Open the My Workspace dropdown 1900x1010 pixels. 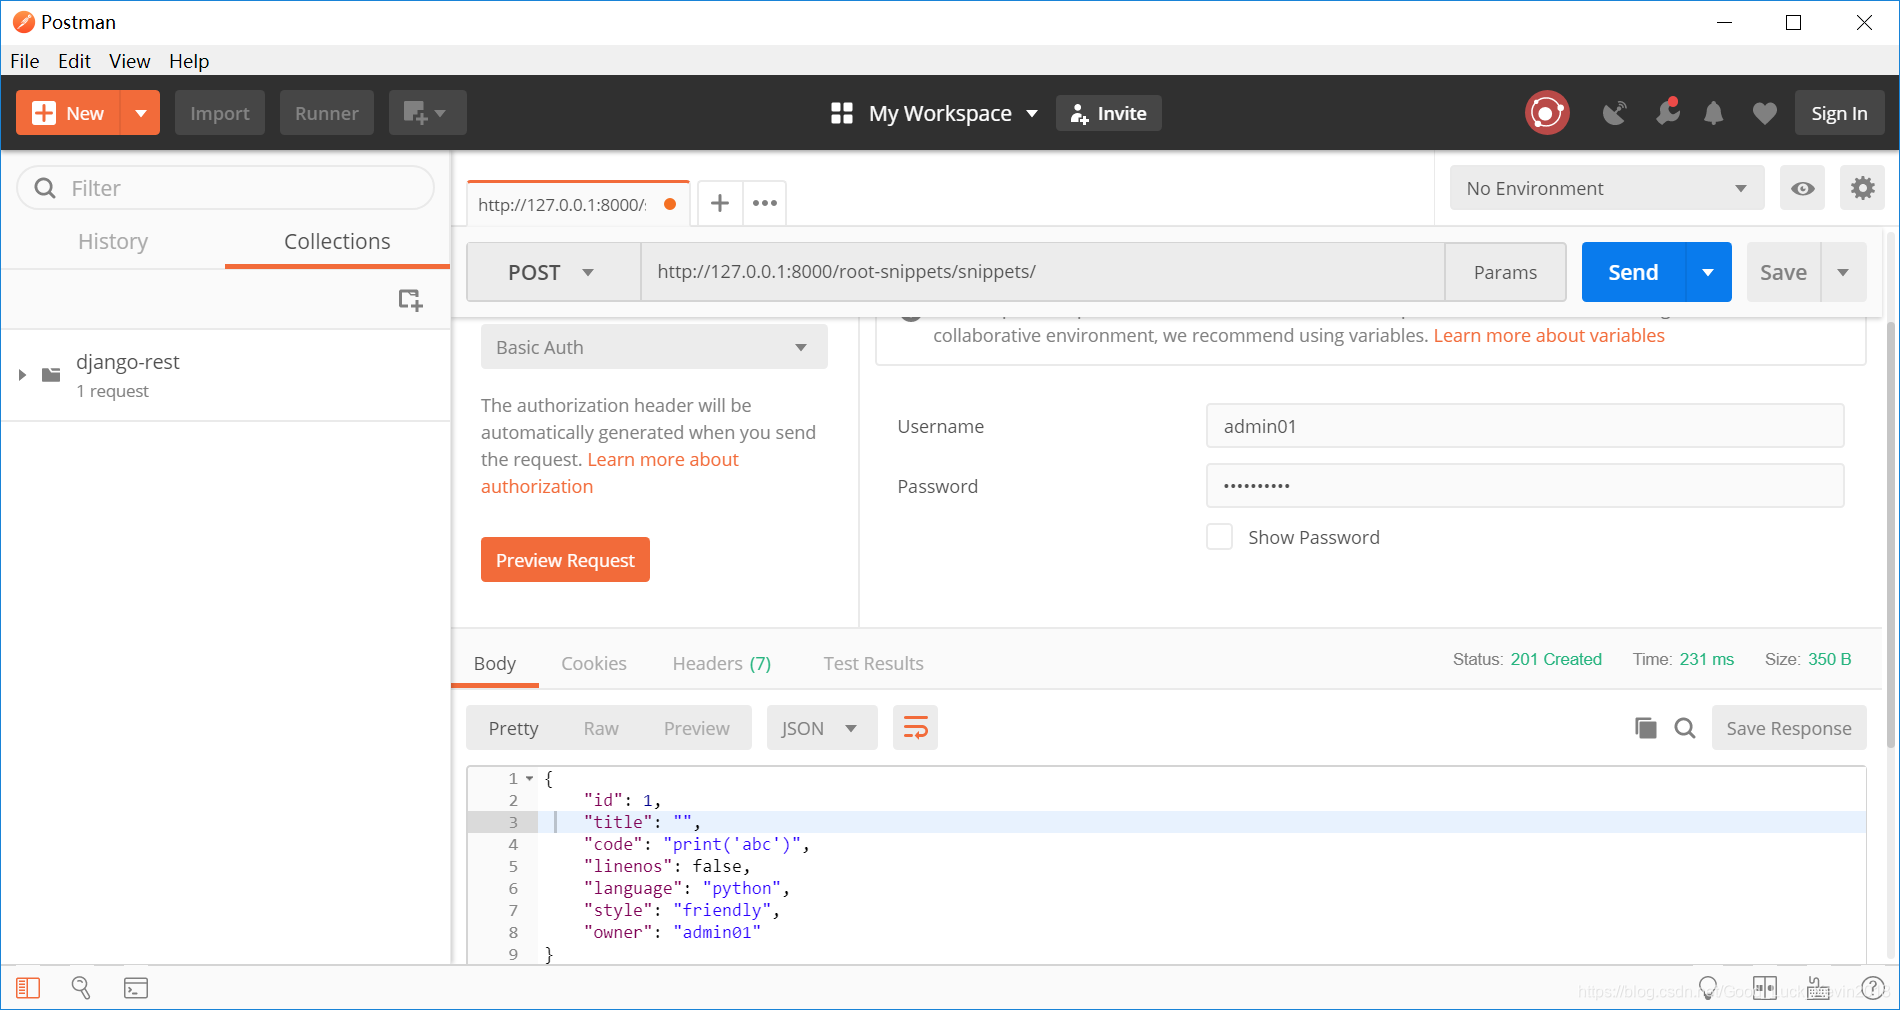pos(953,113)
